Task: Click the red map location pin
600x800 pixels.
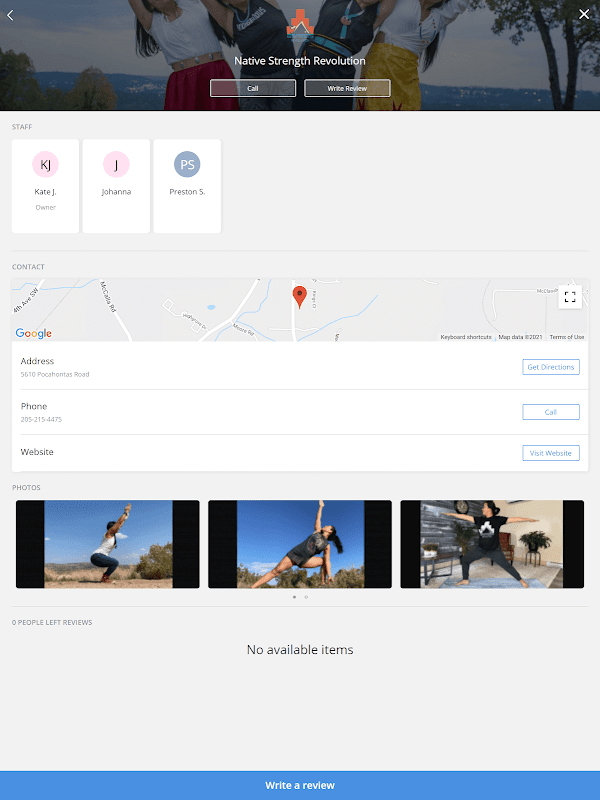Action: point(299,297)
